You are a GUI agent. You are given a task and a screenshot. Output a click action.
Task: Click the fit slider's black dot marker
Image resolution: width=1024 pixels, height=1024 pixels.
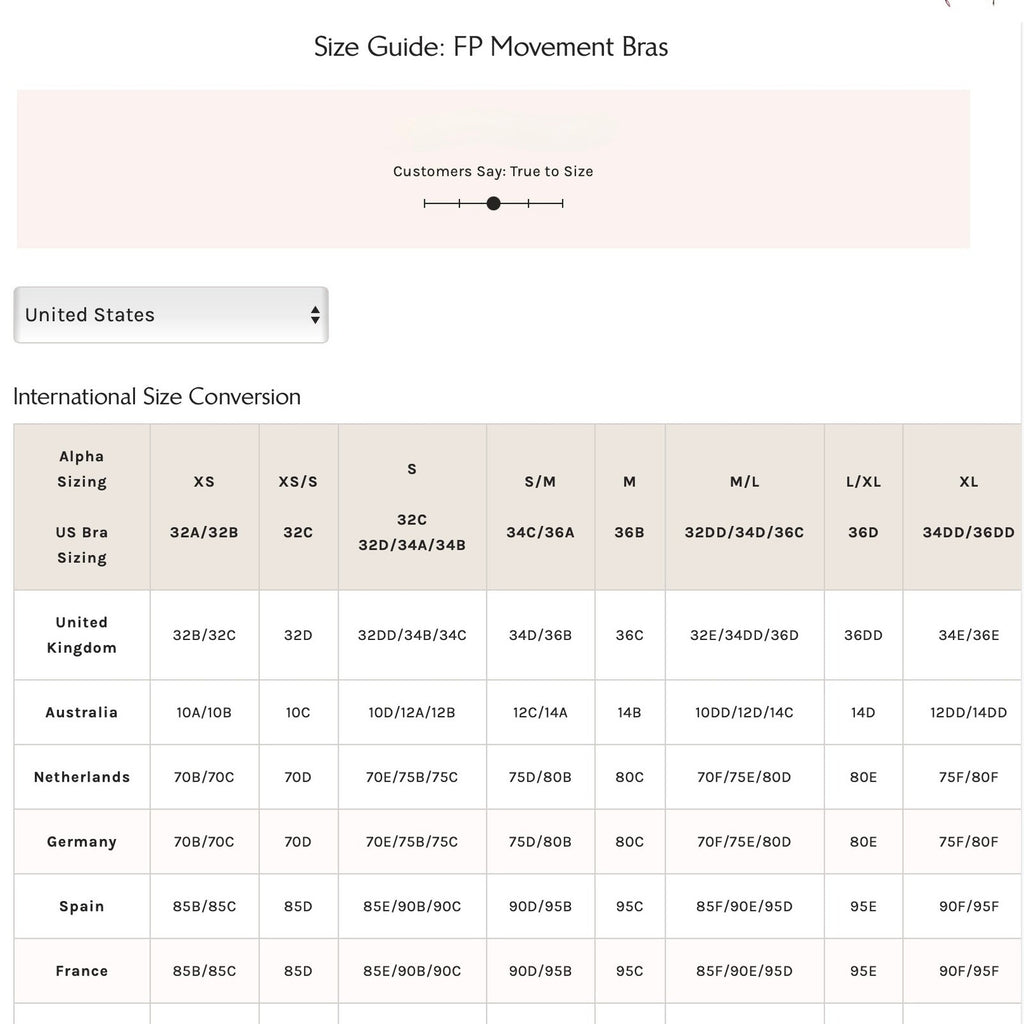pos(494,204)
